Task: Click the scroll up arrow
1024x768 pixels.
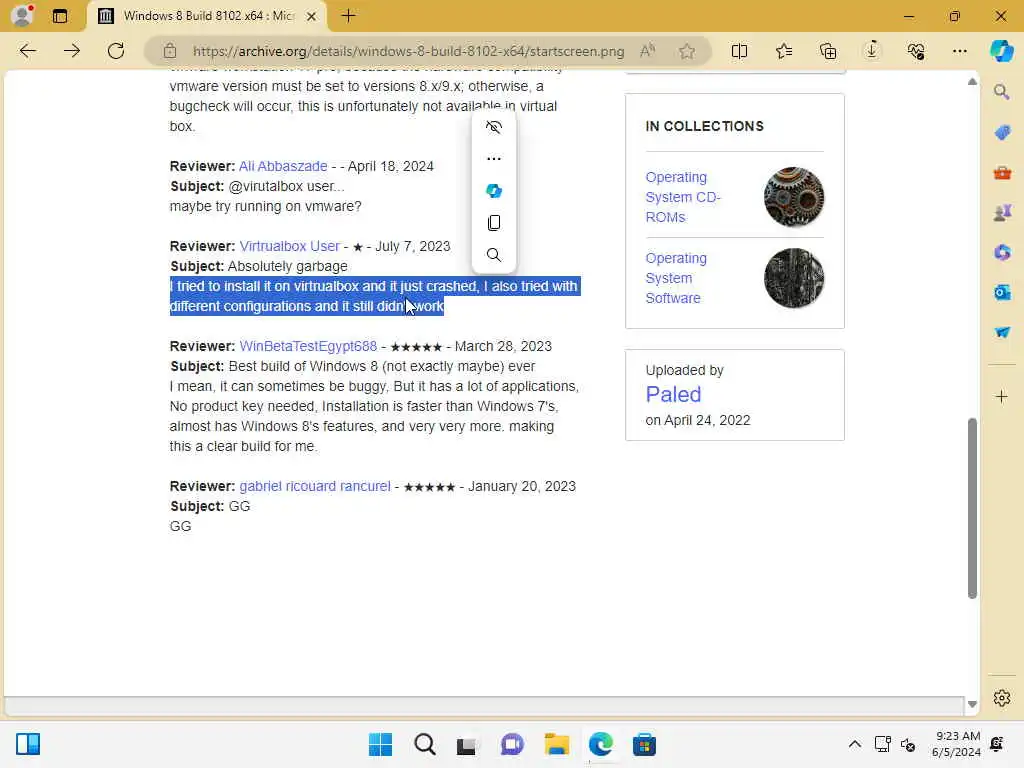Action: [x=972, y=82]
